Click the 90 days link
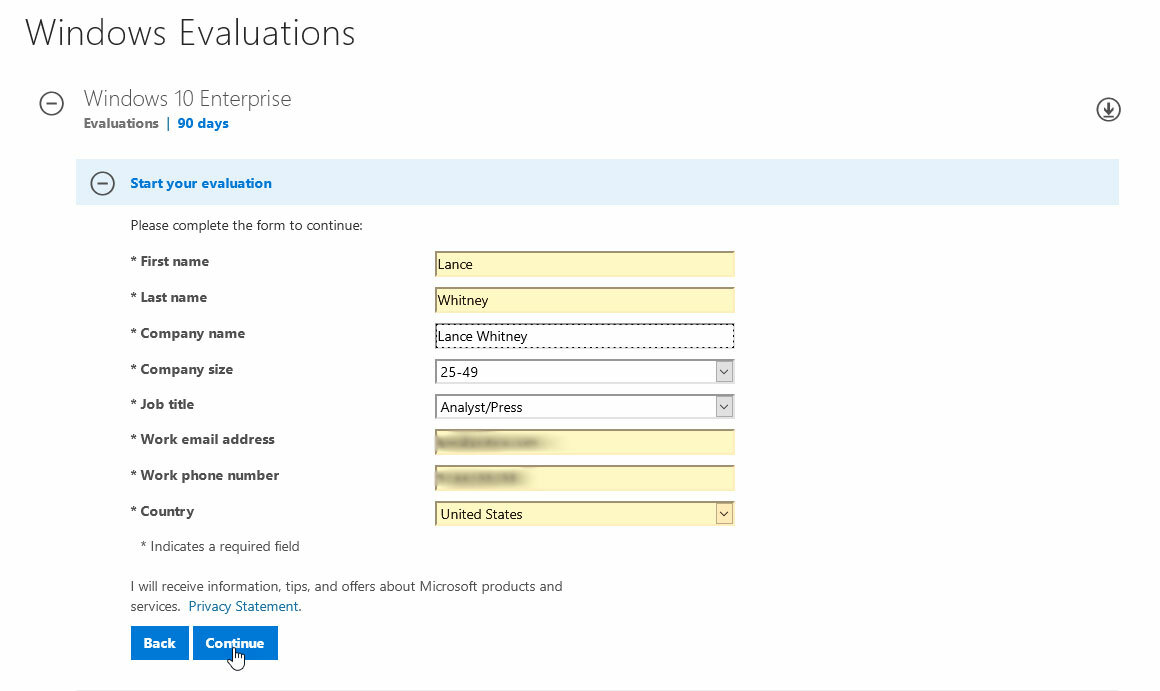This screenshot has width=1160, height=691. [x=203, y=124]
